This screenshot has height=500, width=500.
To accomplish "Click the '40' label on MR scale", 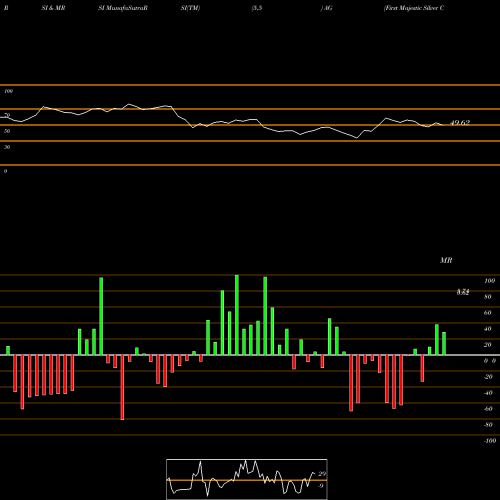I will [x=488, y=329].
